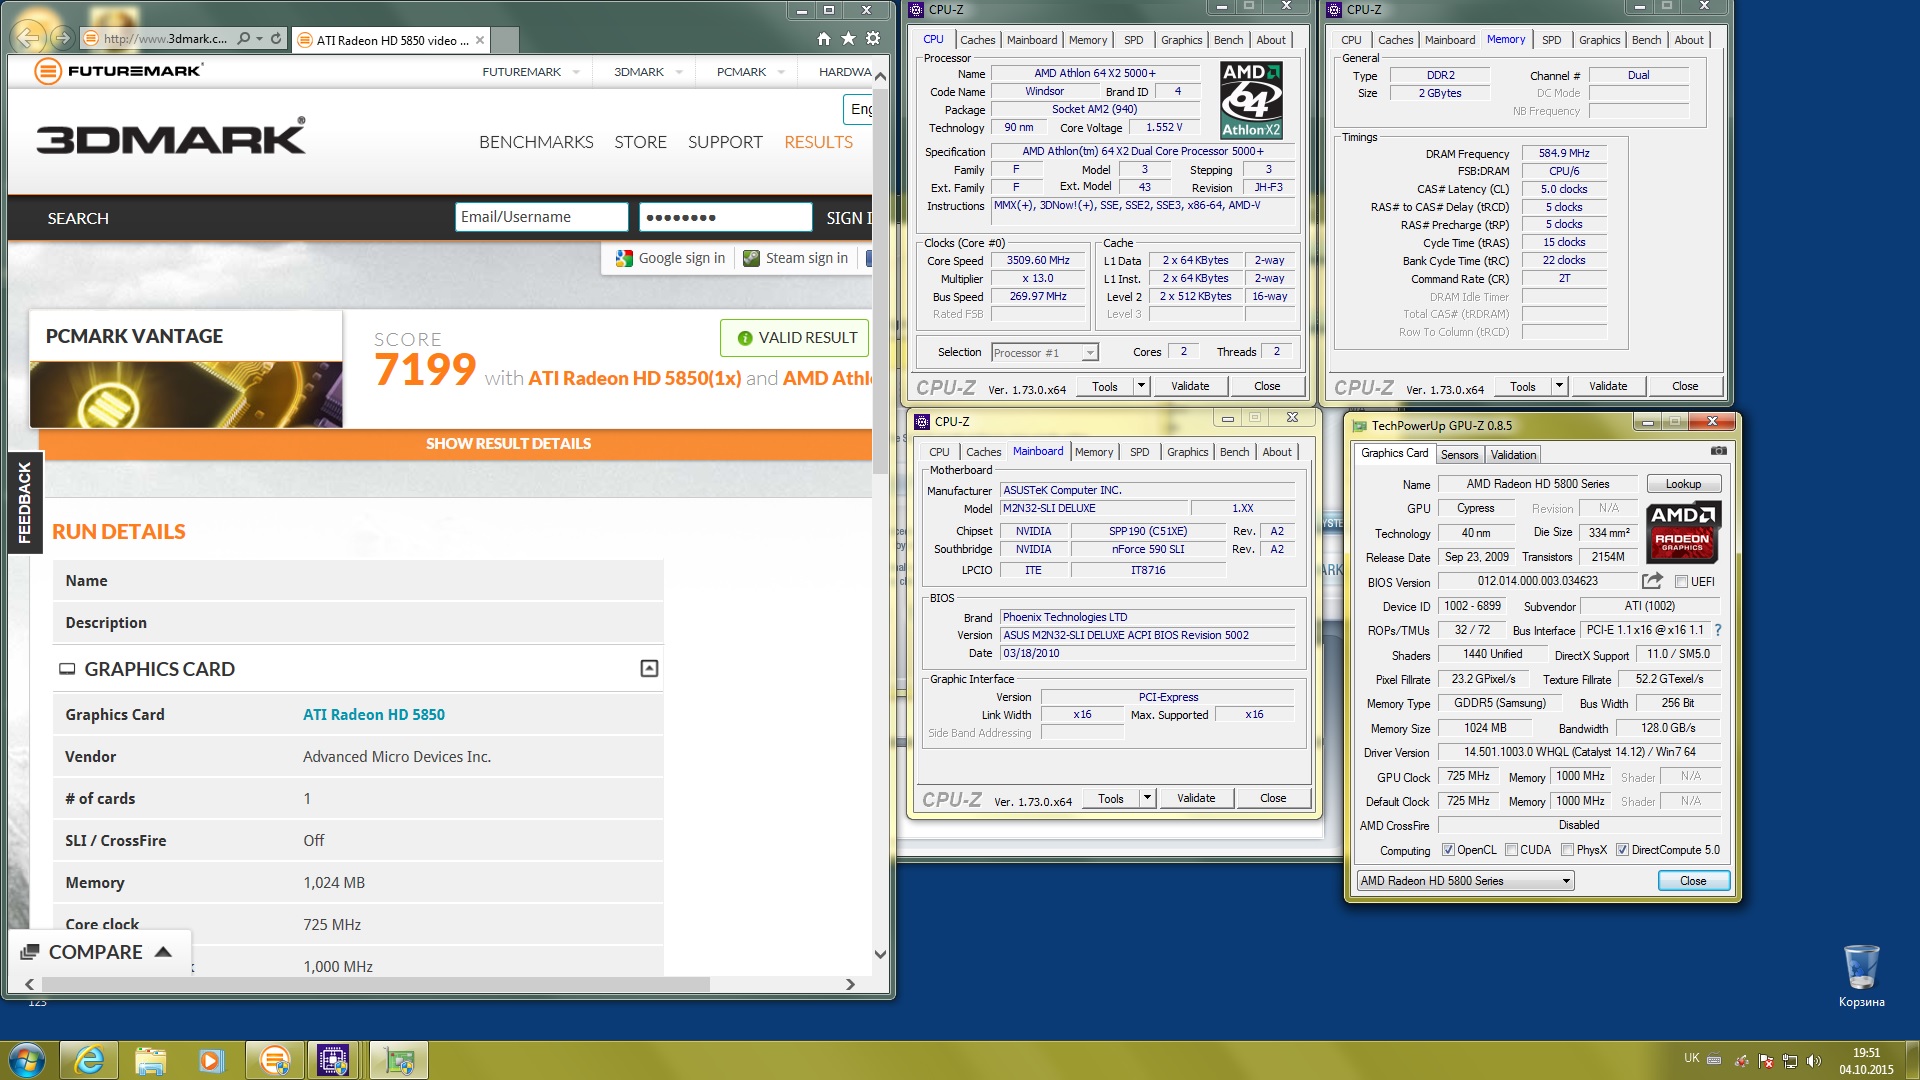Click Validate in CPU-Z Memory window
Viewport: 1920px width, 1080px height.
pyautogui.click(x=1608, y=386)
